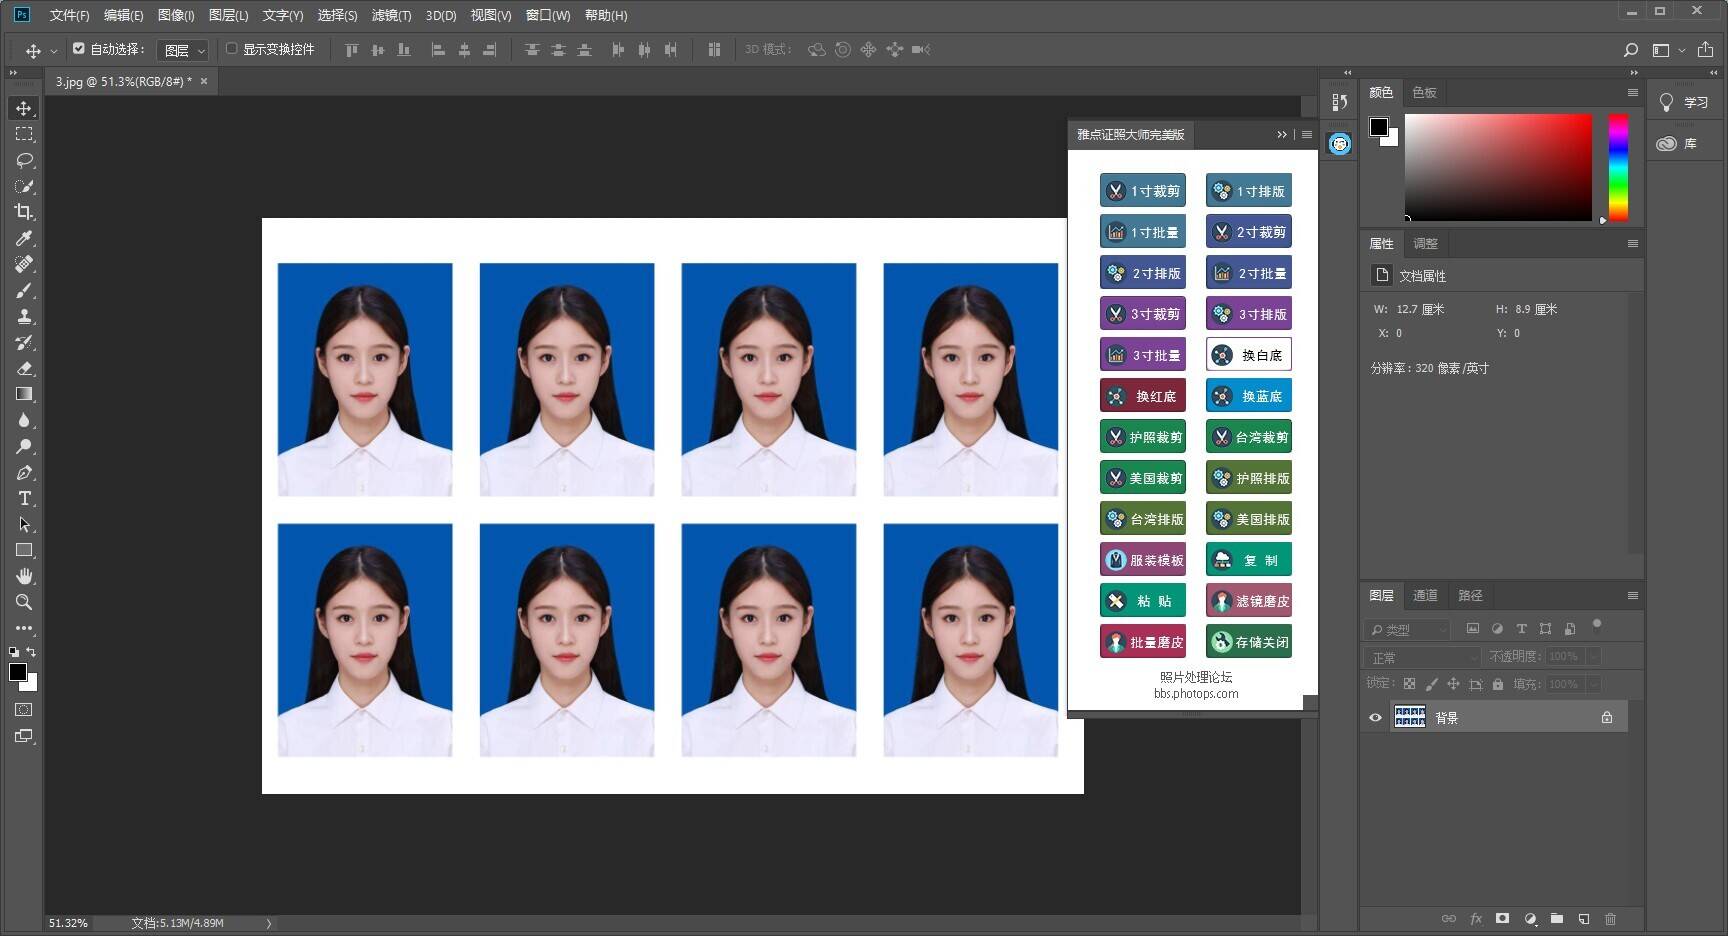This screenshot has height=936, width=1728.
Task: Enable the 自动选择 checkbox in options bar
Action: point(79,48)
